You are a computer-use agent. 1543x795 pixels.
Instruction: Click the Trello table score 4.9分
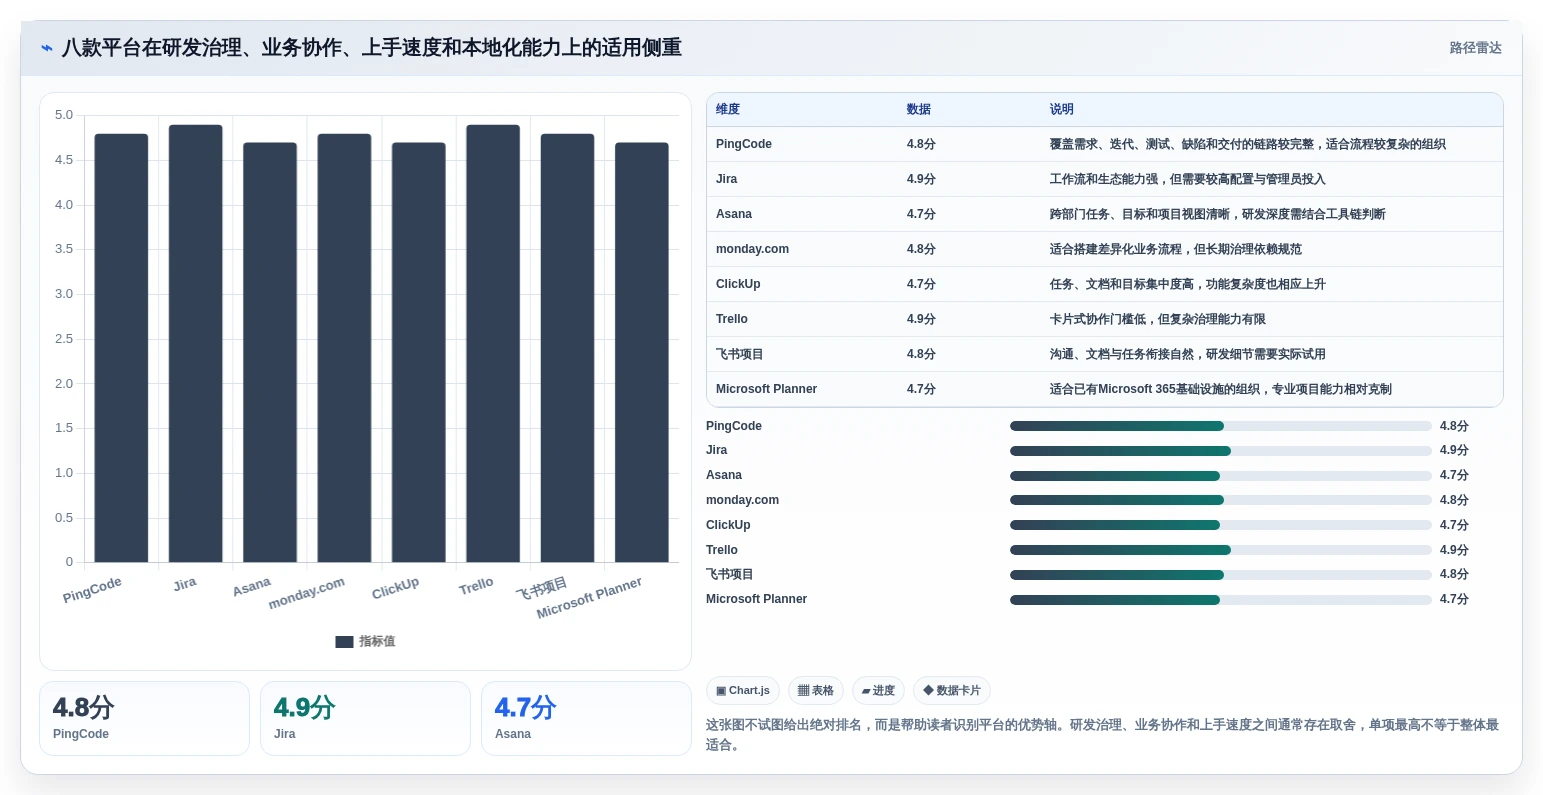point(921,319)
